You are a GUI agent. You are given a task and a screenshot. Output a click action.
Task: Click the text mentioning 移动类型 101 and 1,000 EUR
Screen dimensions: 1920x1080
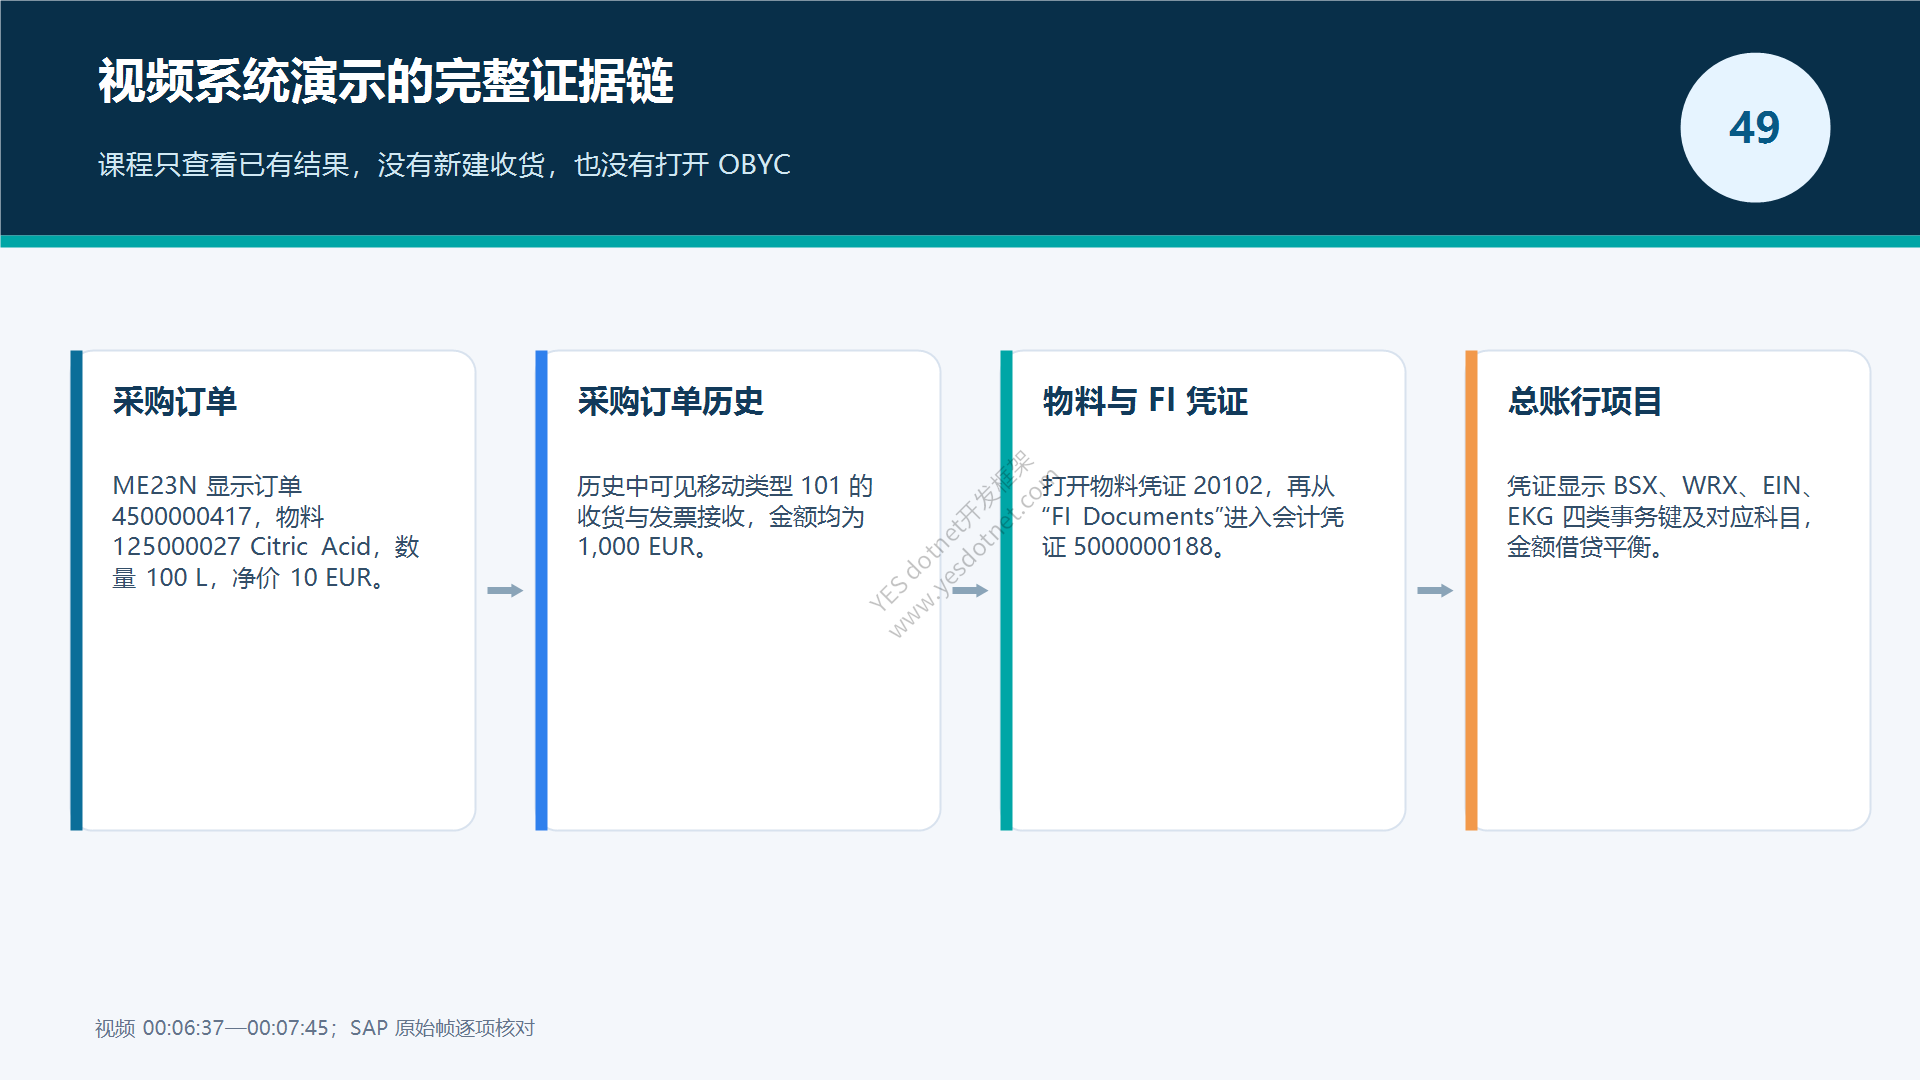[725, 516]
